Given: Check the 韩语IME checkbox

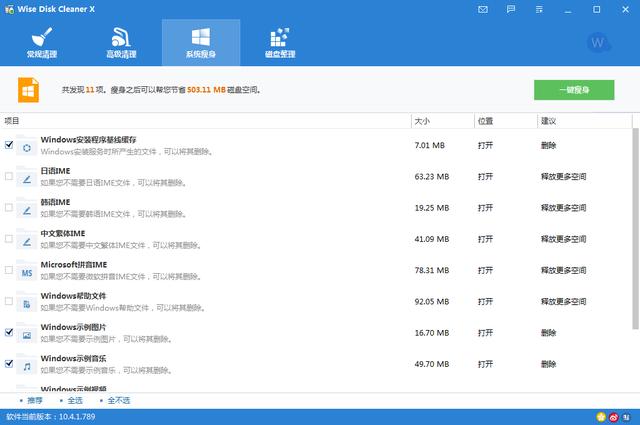Looking at the screenshot, I should (x=9, y=207).
